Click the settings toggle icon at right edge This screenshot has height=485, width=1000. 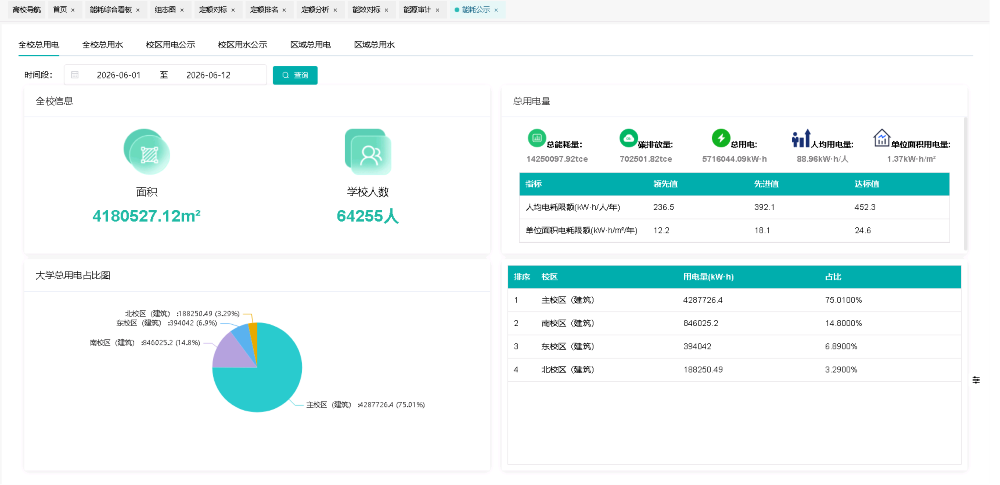pyautogui.click(x=976, y=380)
